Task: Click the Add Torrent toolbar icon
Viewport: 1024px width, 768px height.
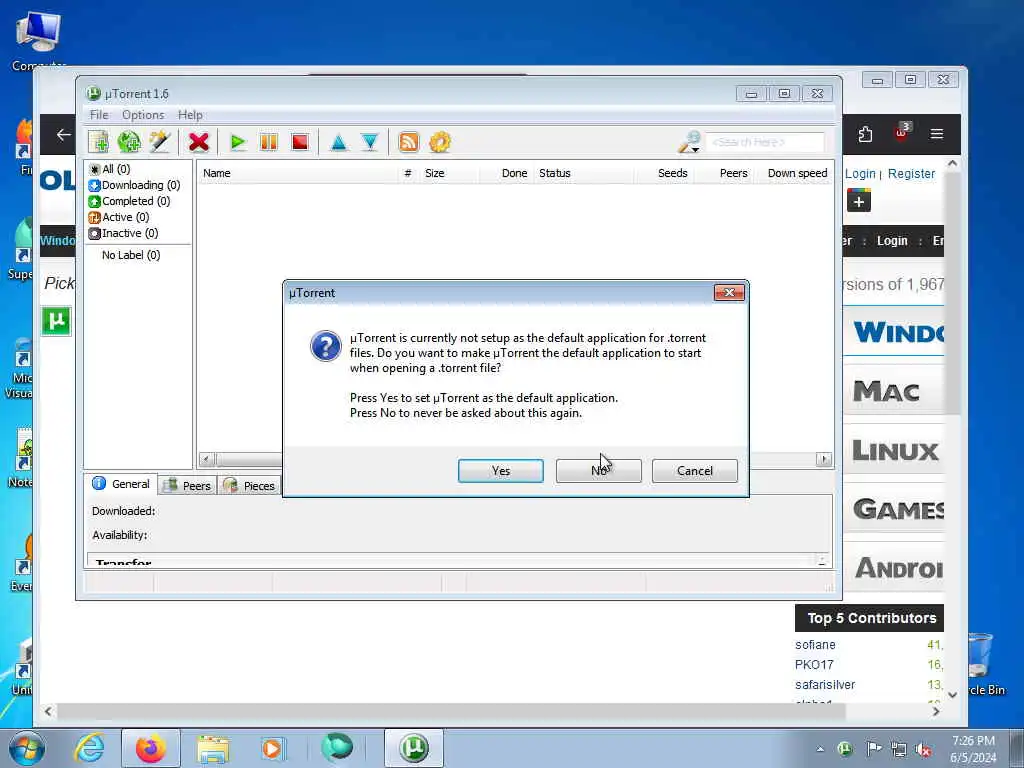Action: point(99,142)
